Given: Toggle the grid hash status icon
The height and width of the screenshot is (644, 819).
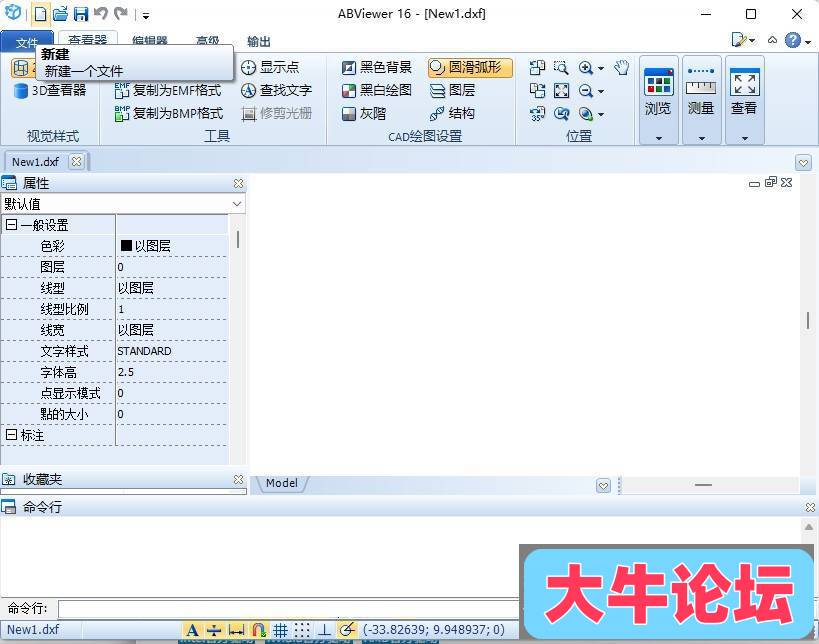Looking at the screenshot, I should [x=280, y=630].
